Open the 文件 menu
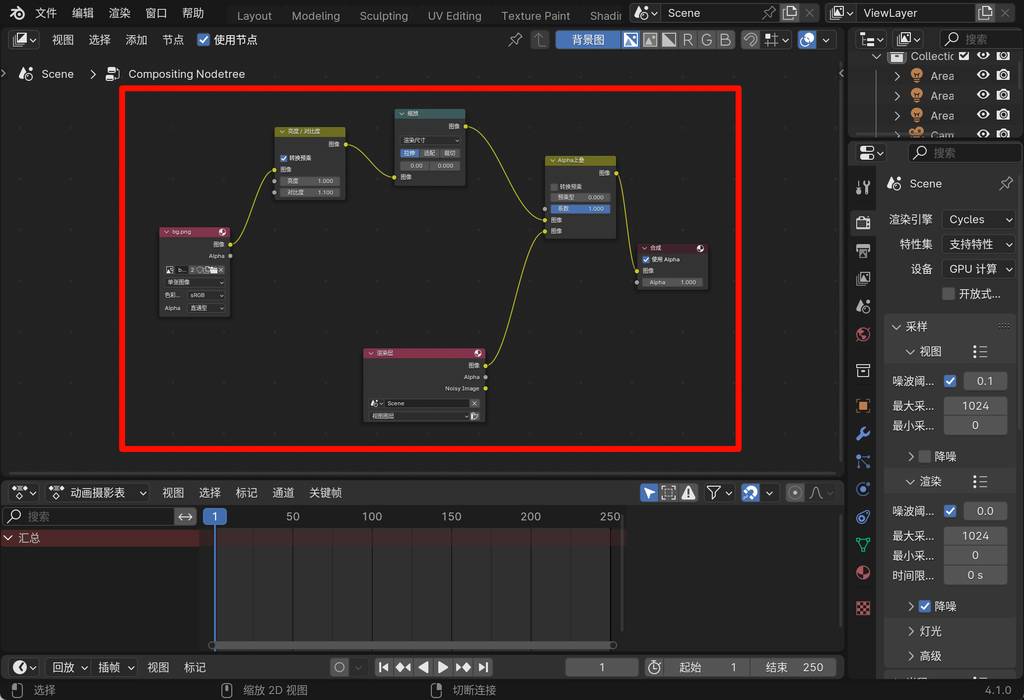The image size is (1024, 700). click(x=46, y=13)
